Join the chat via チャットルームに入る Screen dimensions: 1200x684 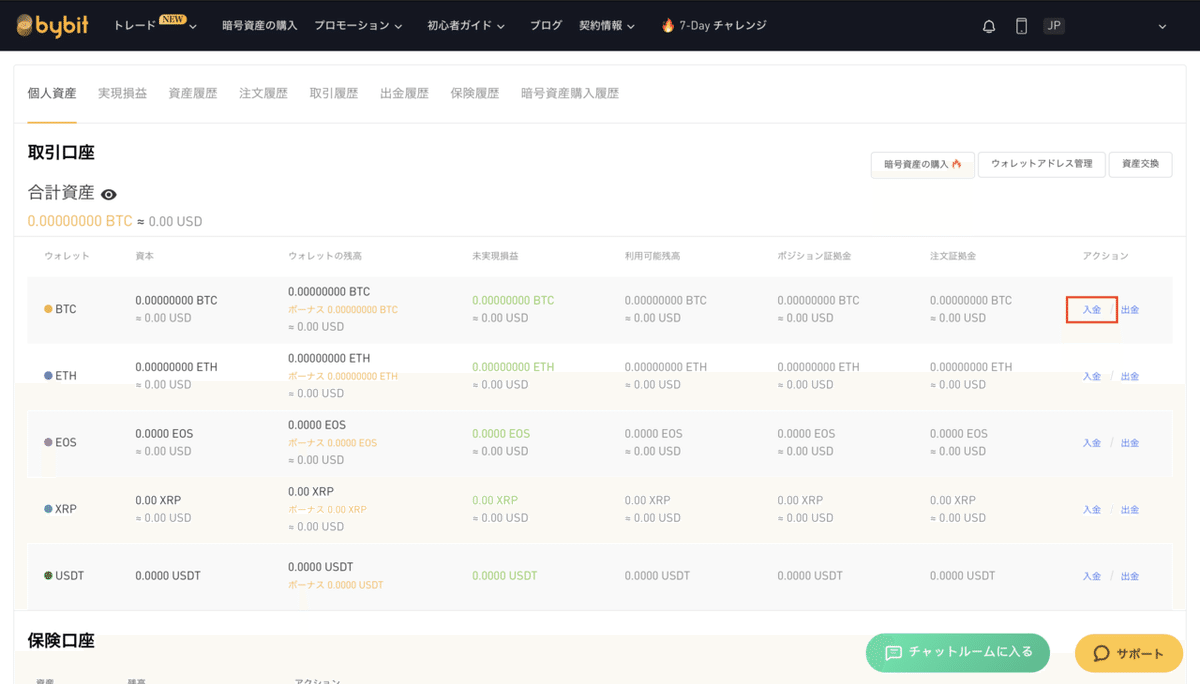coord(957,652)
